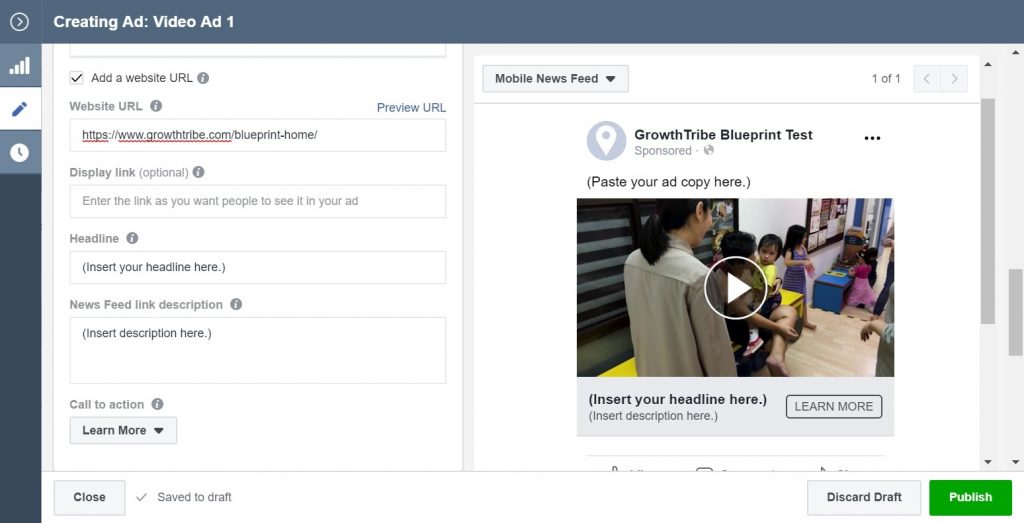The image size is (1024, 523).
Task: Click the Sponsored label in preview
Action: point(662,151)
